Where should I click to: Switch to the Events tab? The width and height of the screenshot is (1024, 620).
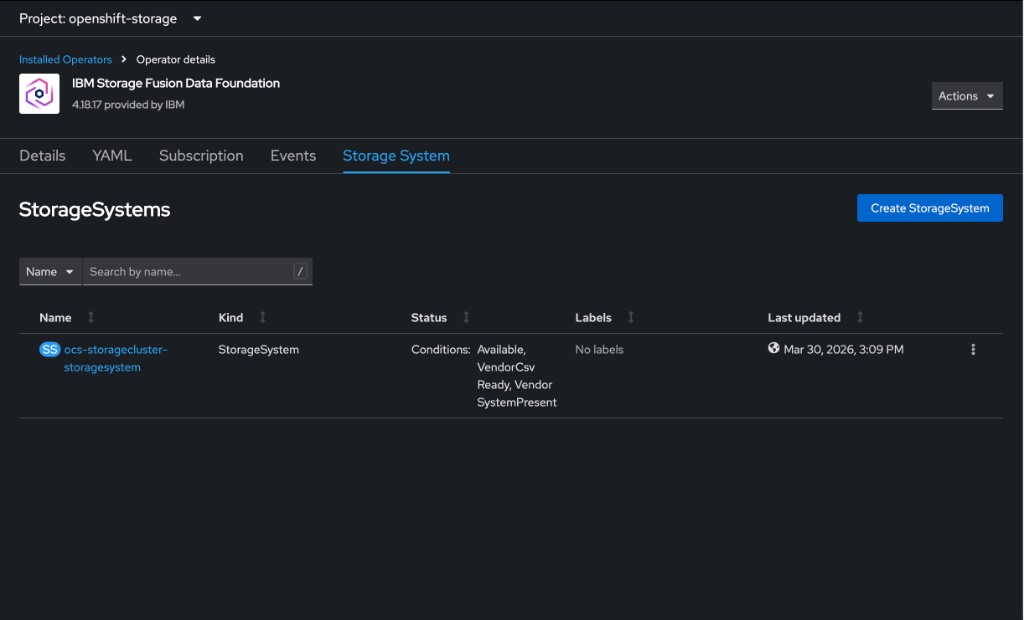[292, 155]
